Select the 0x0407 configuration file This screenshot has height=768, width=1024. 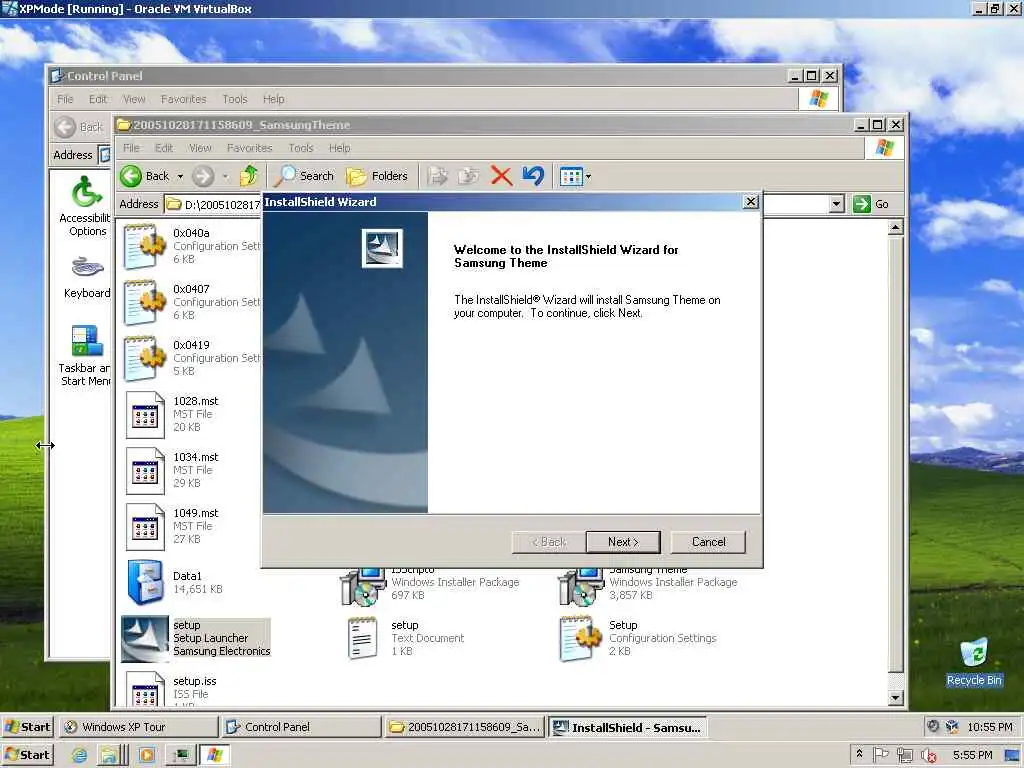[x=191, y=302]
